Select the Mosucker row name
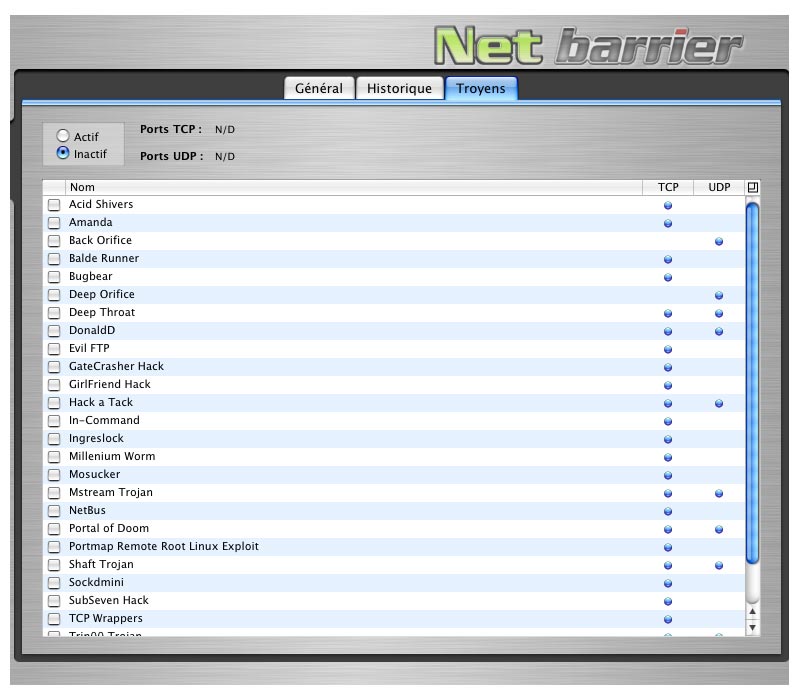The width and height of the screenshot is (800, 700). (x=94, y=474)
